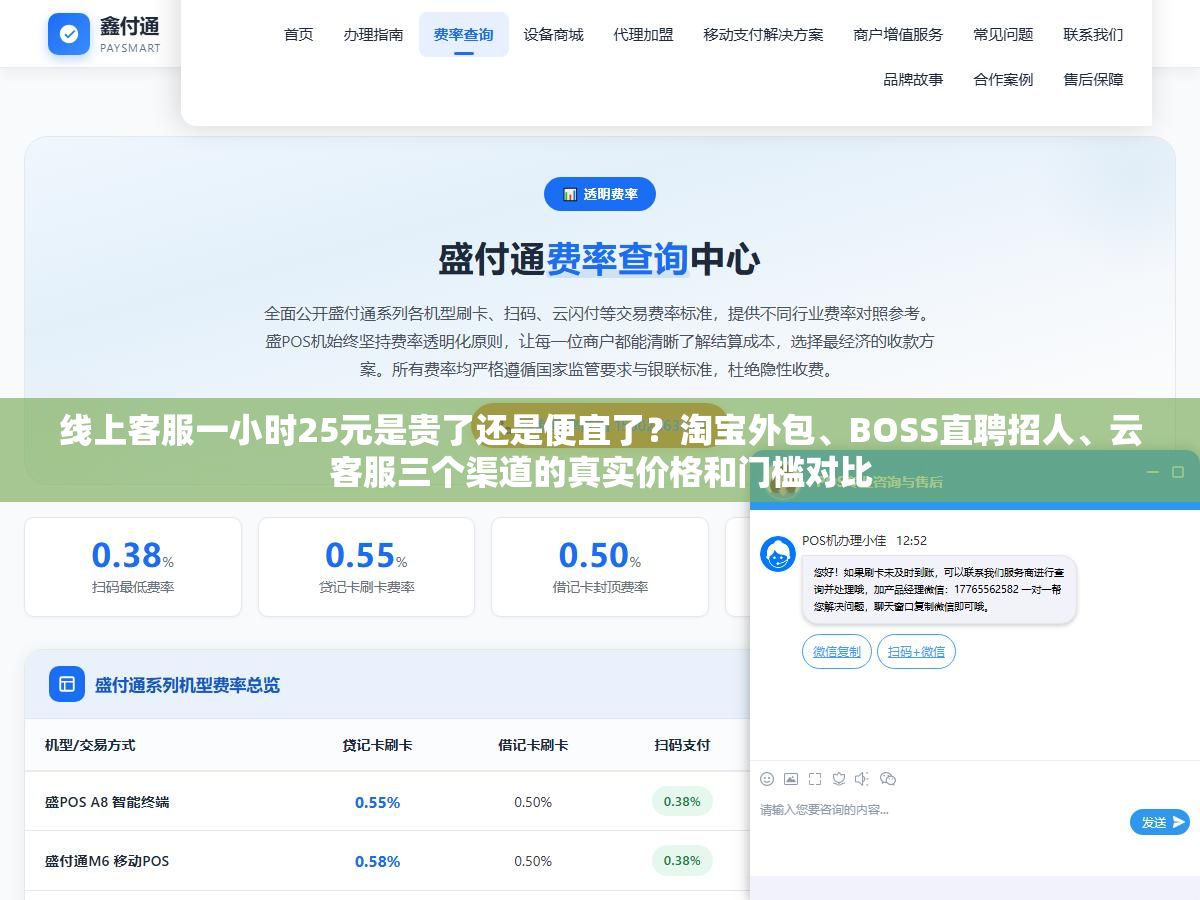Click the POS机办理小佳 agent avatar

[778, 553]
